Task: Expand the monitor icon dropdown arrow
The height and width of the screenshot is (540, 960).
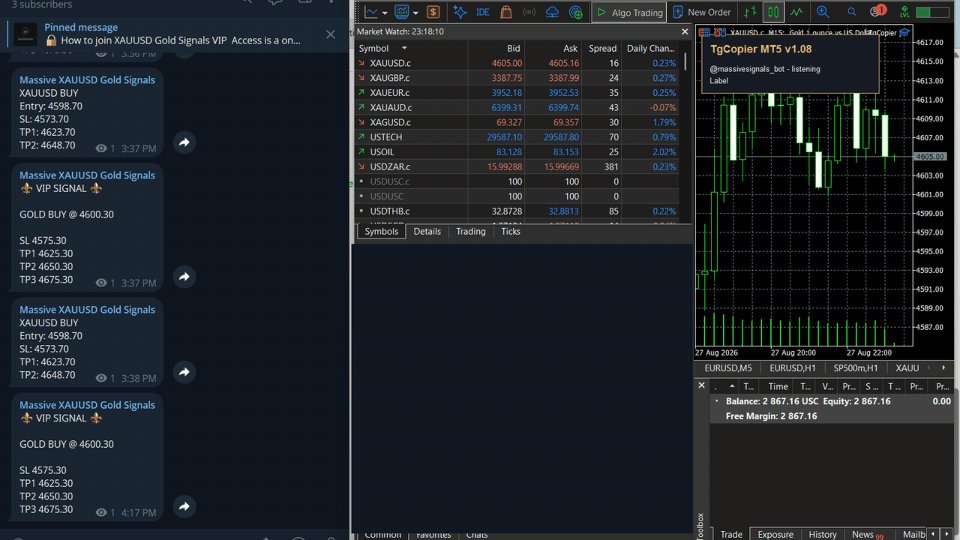Action: (415, 13)
